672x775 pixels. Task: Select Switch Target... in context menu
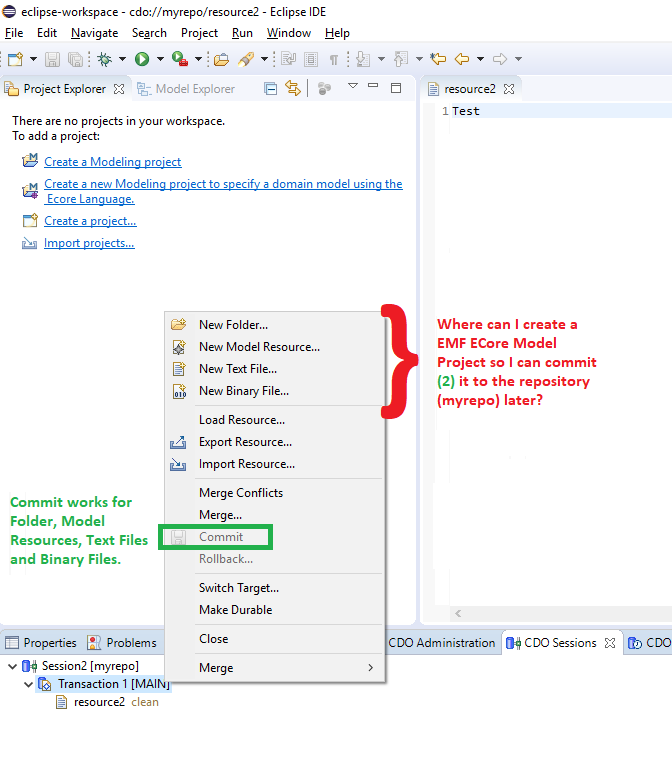(275, 588)
